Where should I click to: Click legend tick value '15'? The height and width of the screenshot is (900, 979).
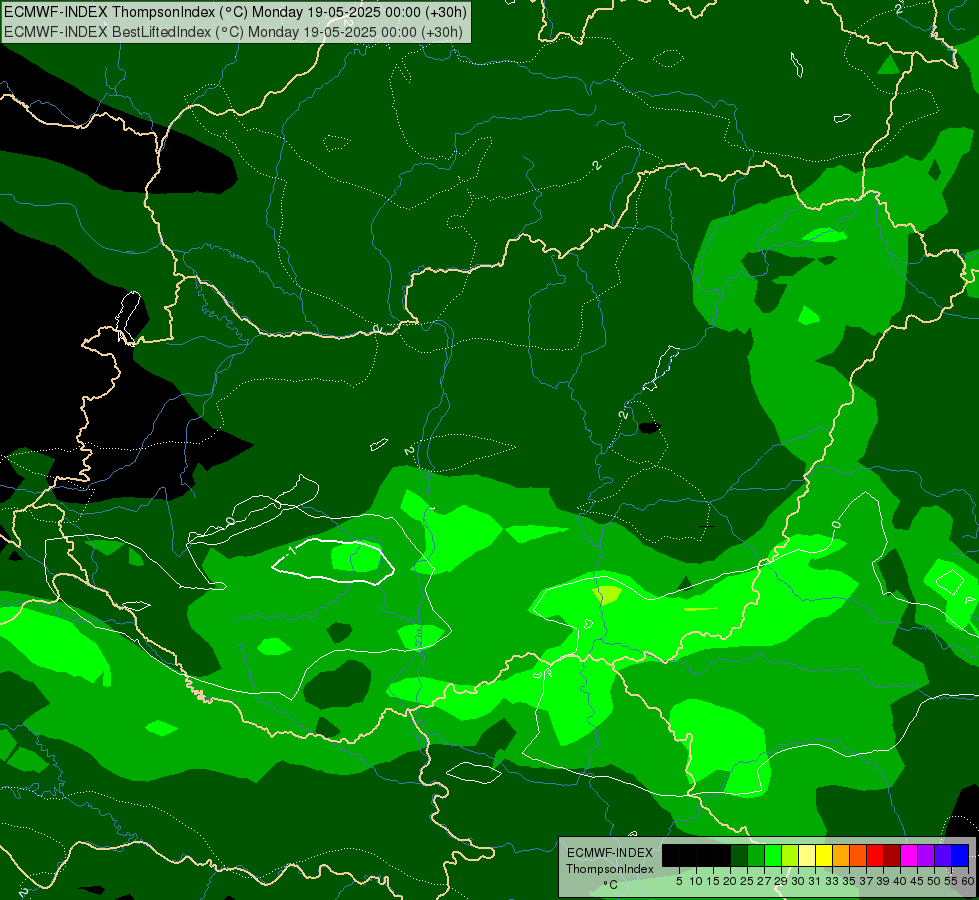[x=714, y=881]
